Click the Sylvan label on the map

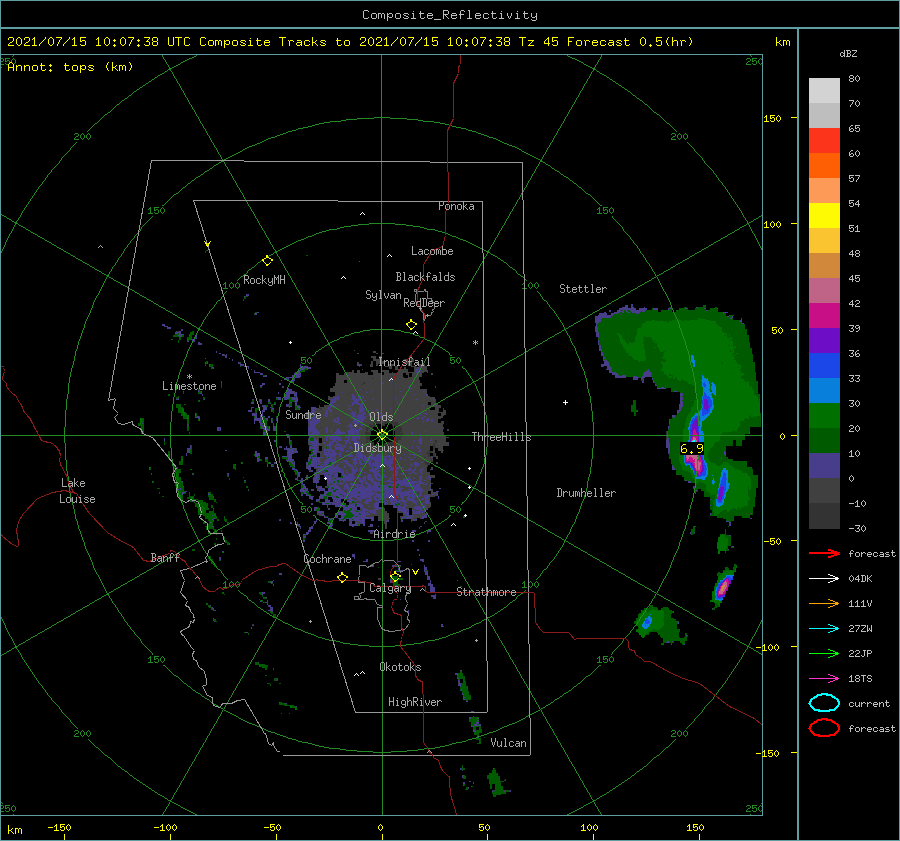[383, 295]
